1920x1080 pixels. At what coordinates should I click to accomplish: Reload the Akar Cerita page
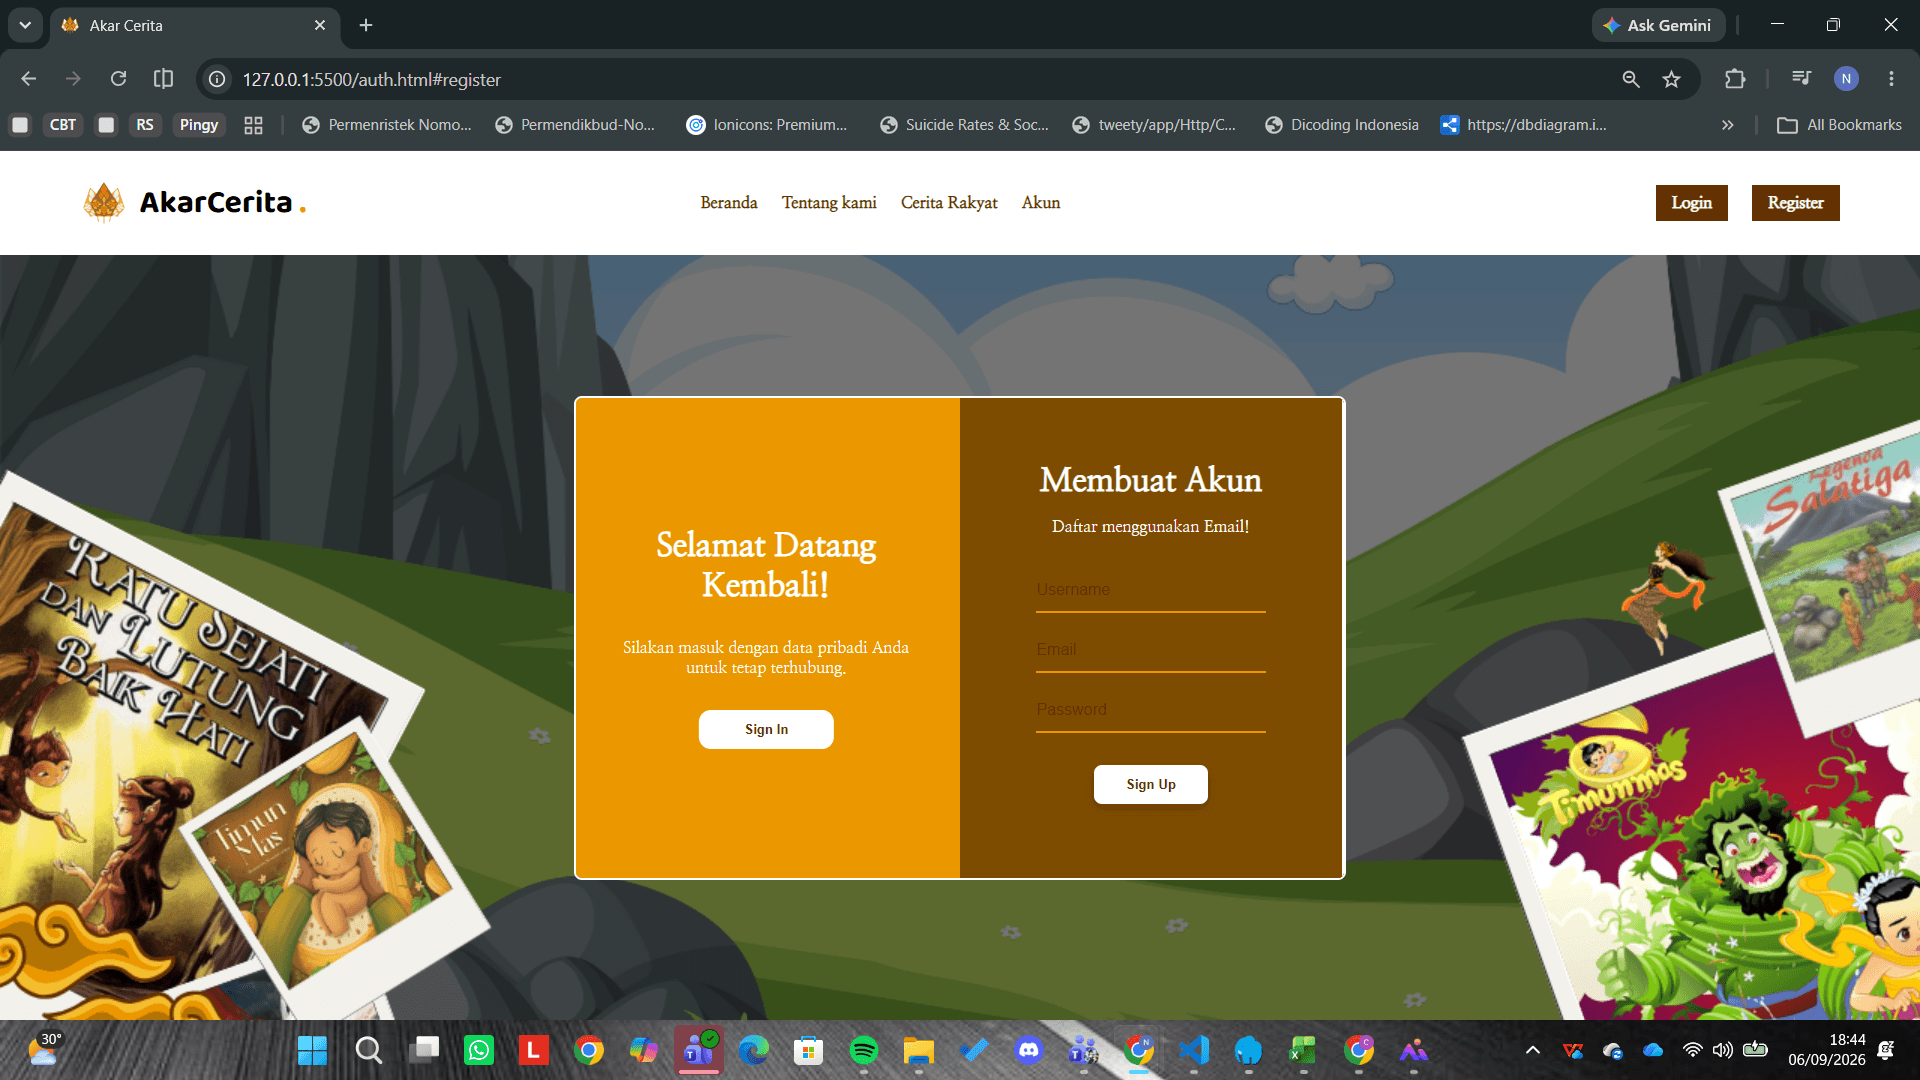click(118, 79)
